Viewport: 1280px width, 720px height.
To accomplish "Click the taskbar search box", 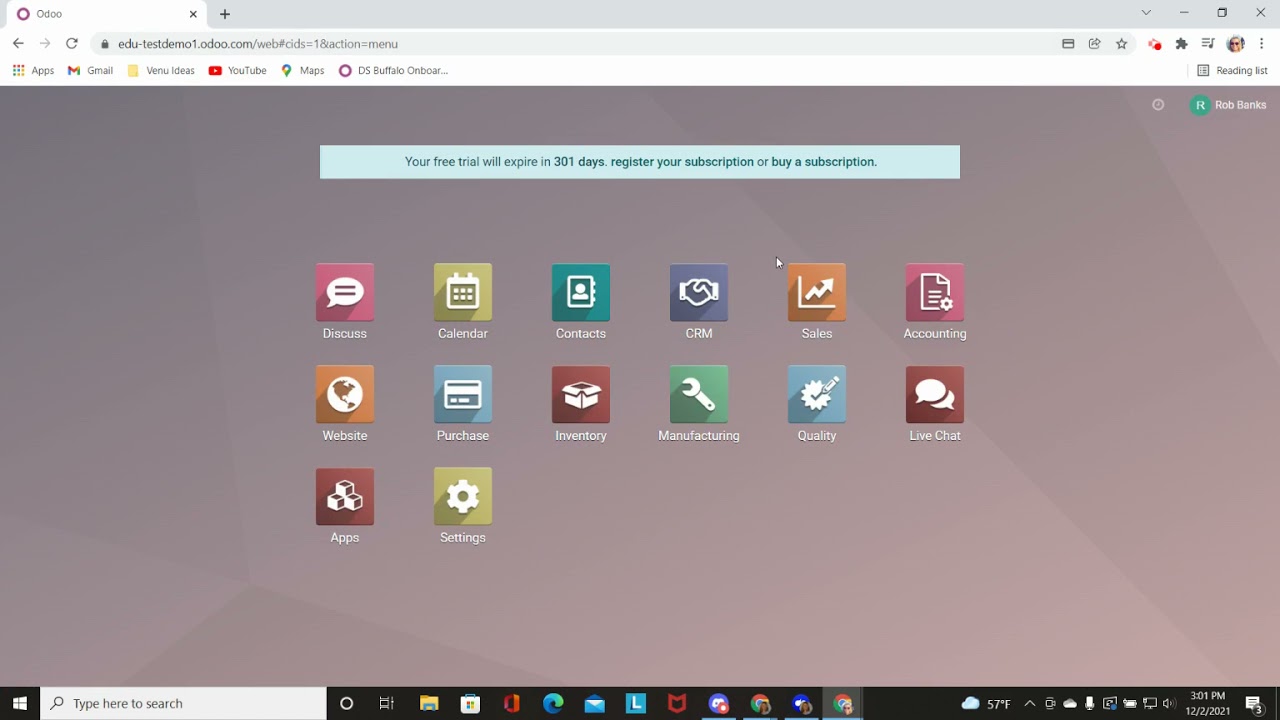I will (183, 704).
